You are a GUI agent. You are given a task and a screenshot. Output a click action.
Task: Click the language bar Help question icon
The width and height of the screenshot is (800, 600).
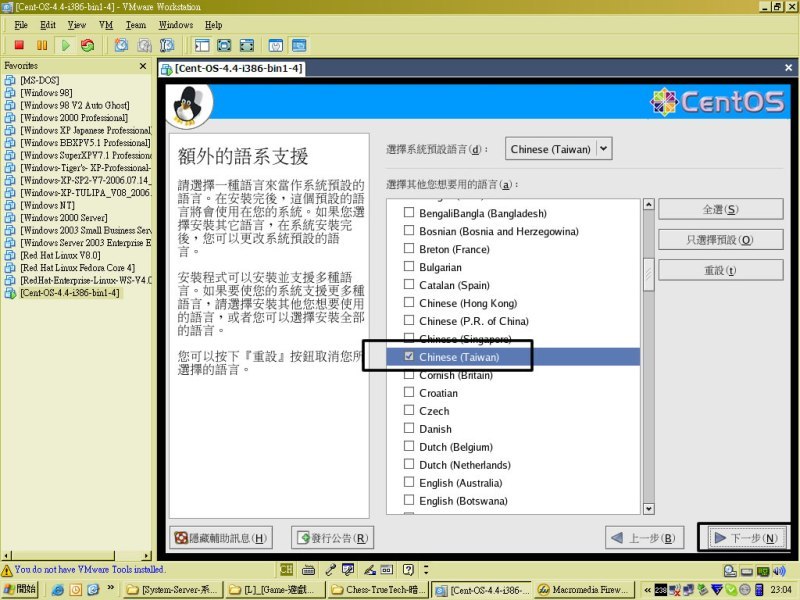(408, 569)
